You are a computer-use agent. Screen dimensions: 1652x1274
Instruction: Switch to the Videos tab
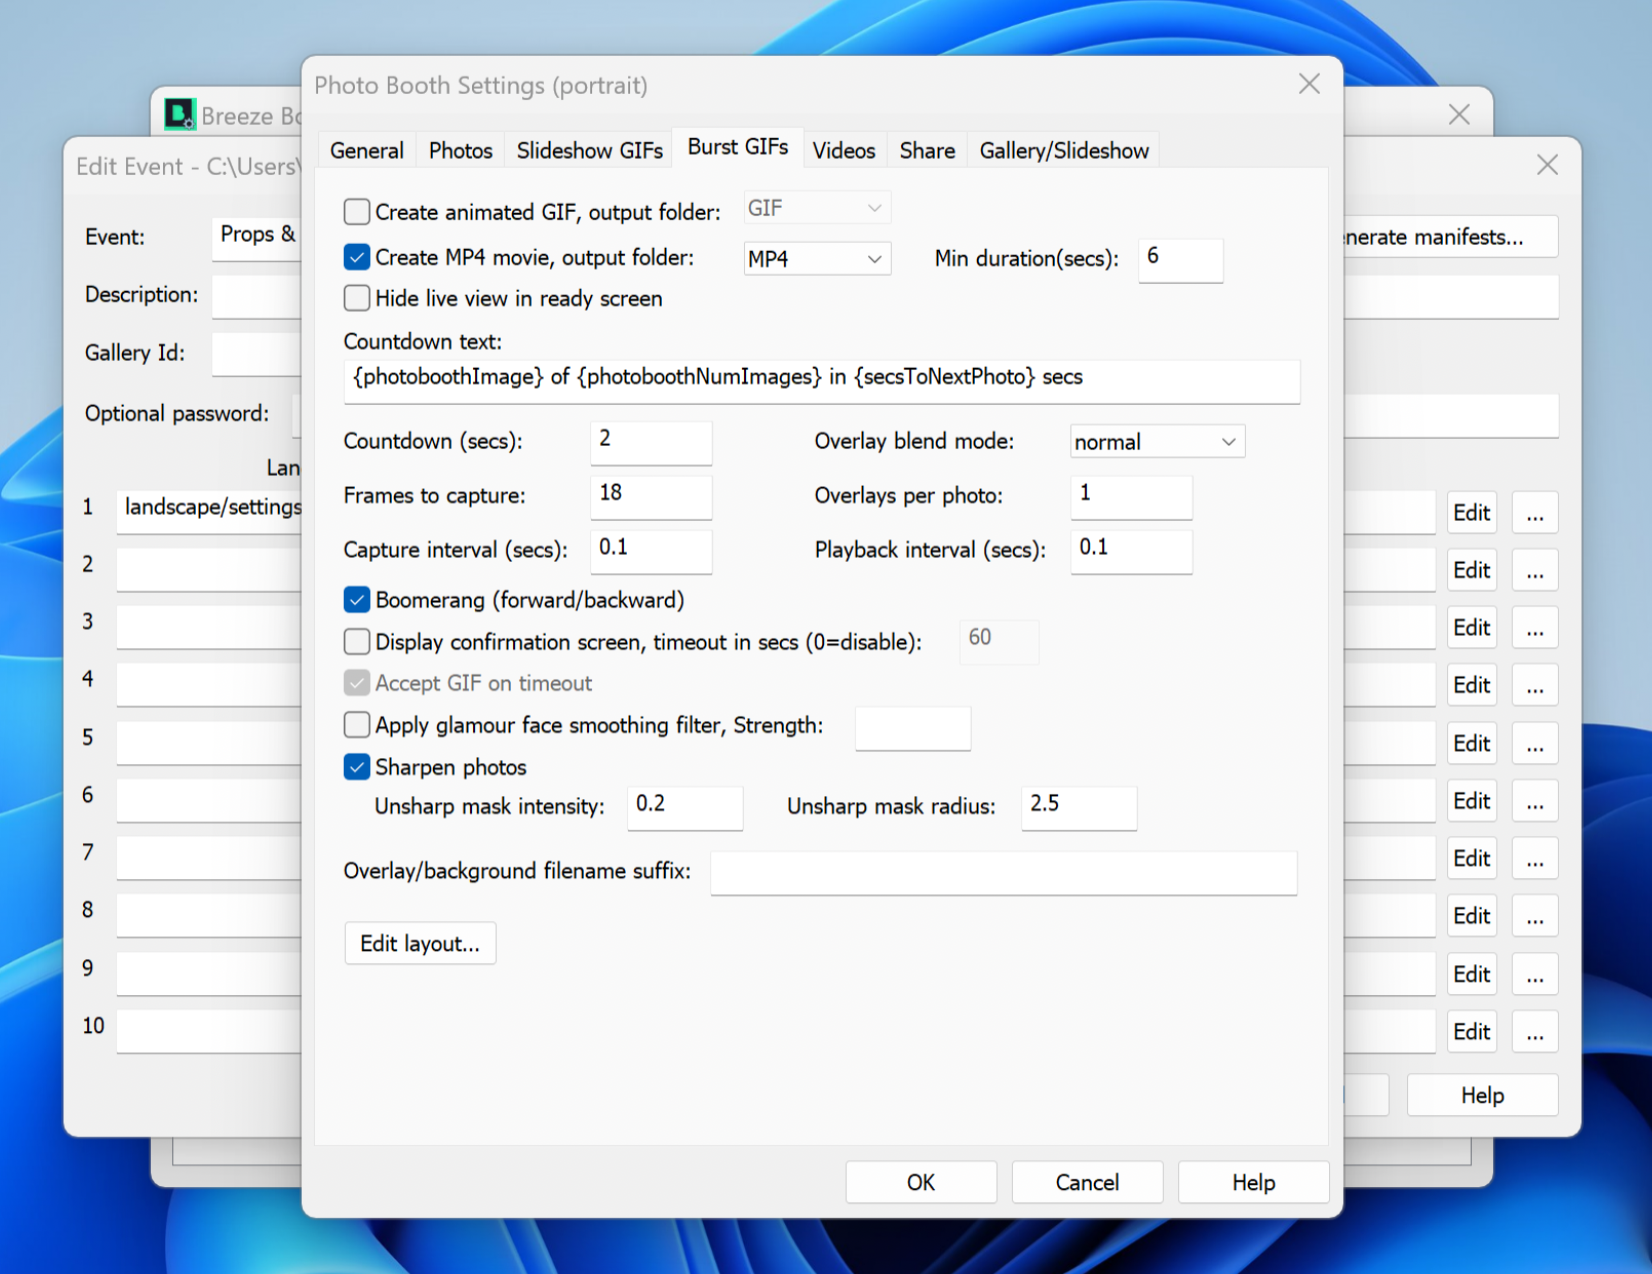coord(843,151)
